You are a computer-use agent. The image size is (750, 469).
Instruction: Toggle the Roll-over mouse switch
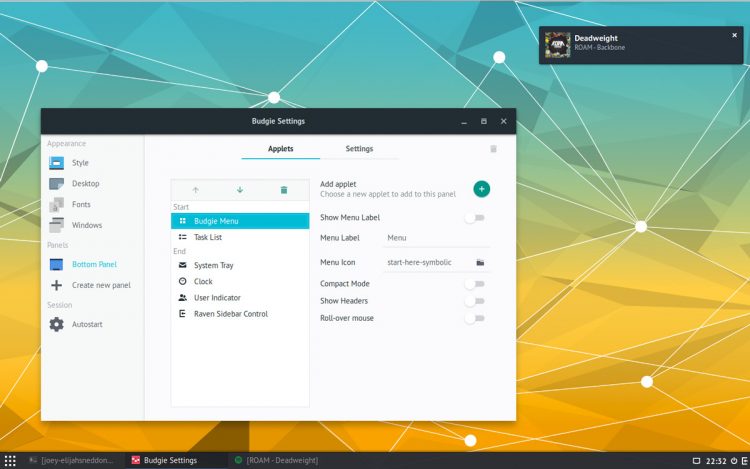(474, 318)
